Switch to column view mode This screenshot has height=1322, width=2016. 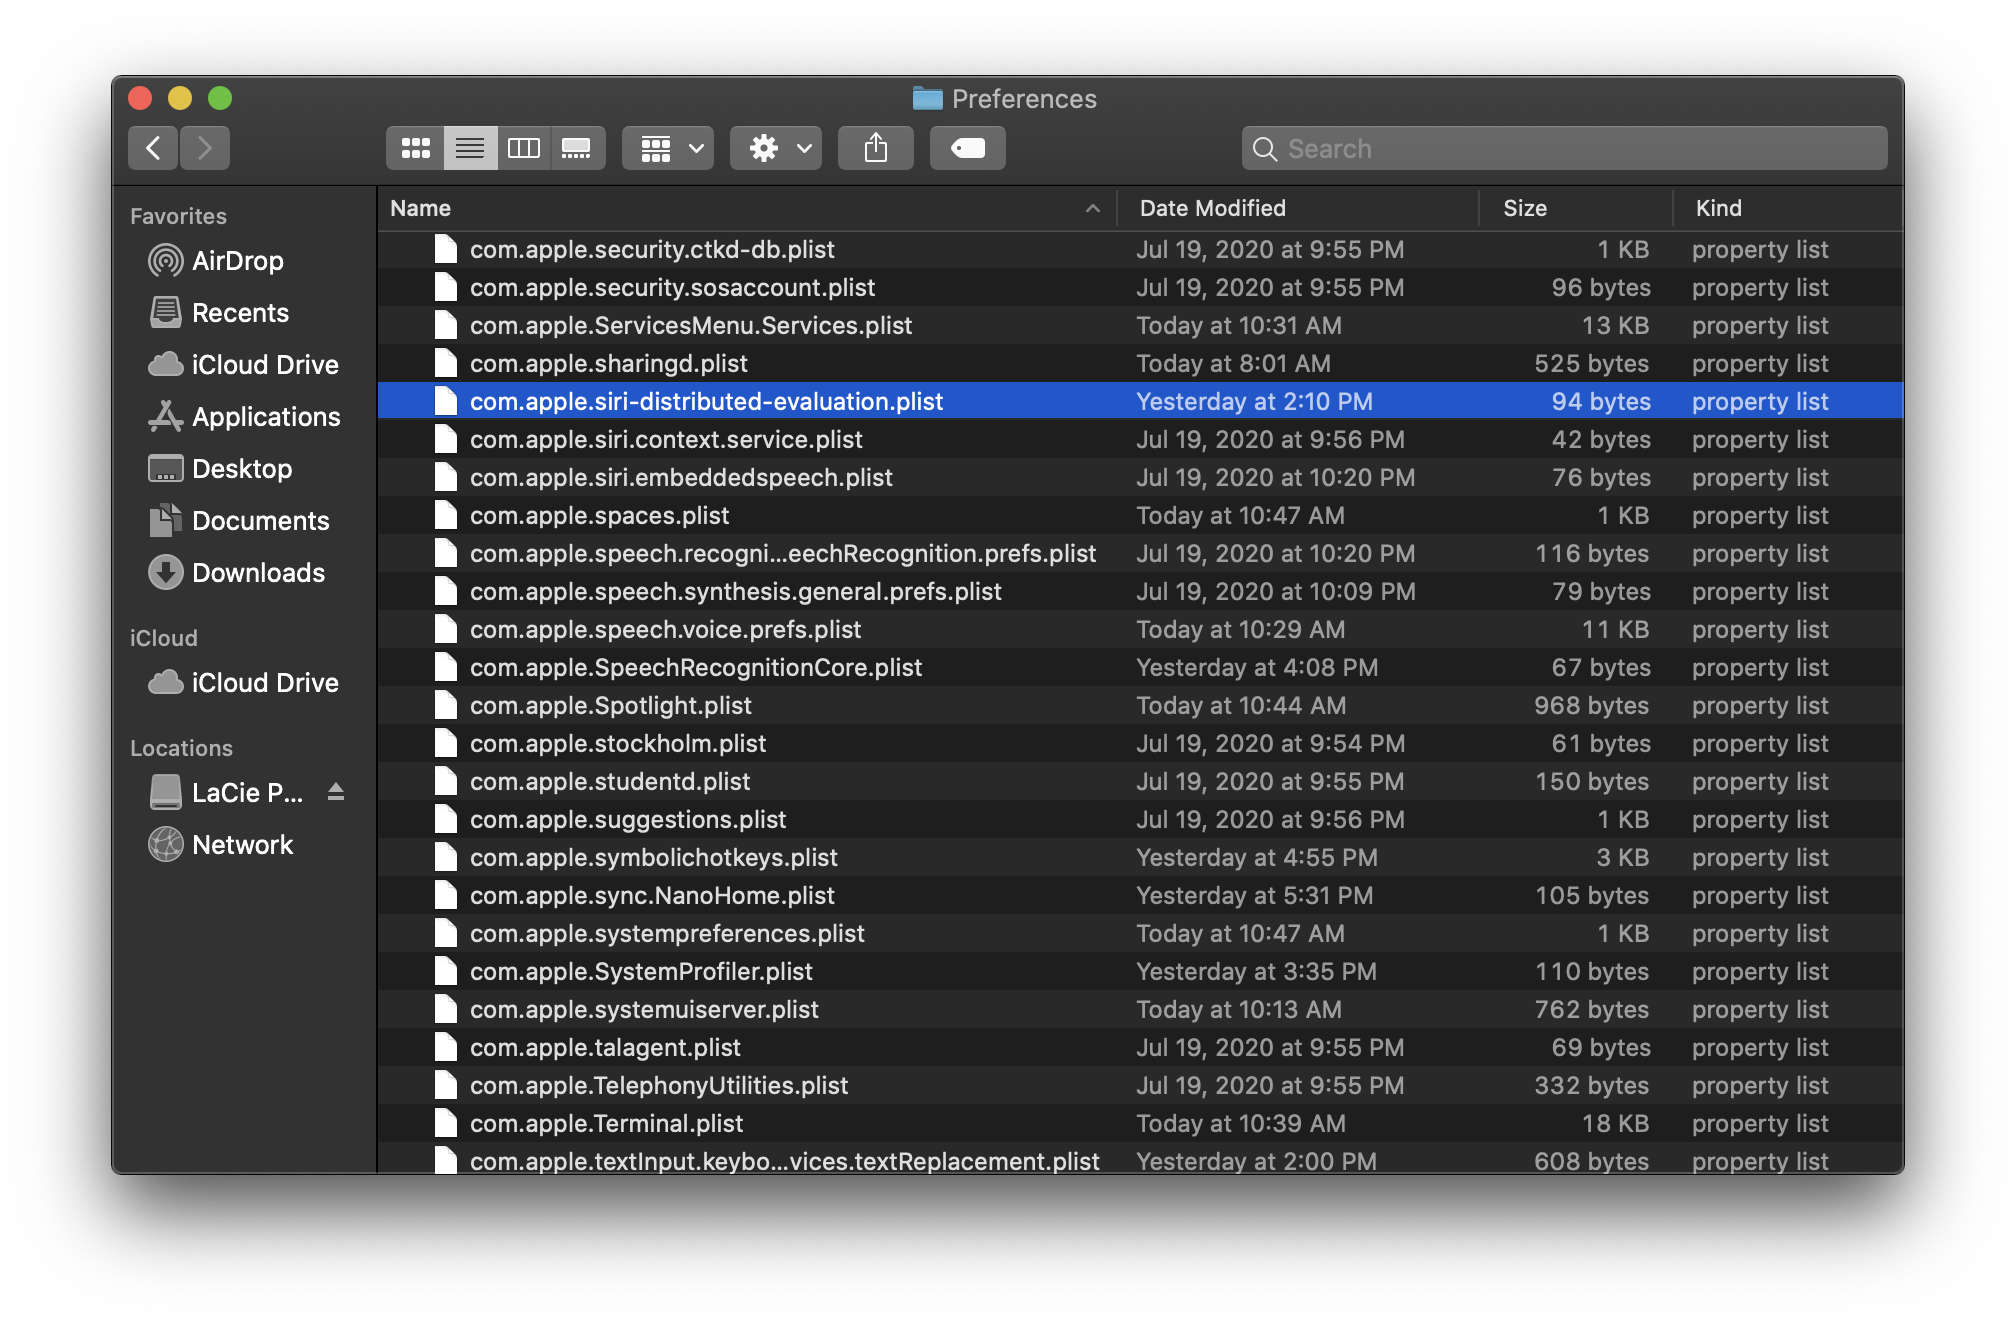tap(523, 149)
